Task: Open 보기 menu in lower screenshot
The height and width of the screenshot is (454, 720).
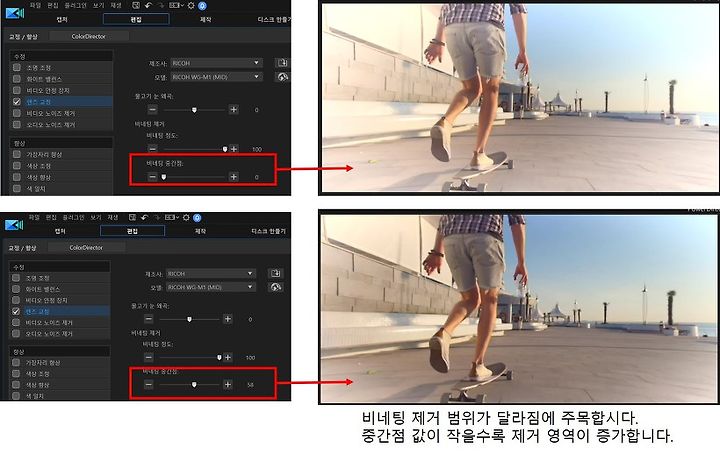Action: [x=96, y=218]
